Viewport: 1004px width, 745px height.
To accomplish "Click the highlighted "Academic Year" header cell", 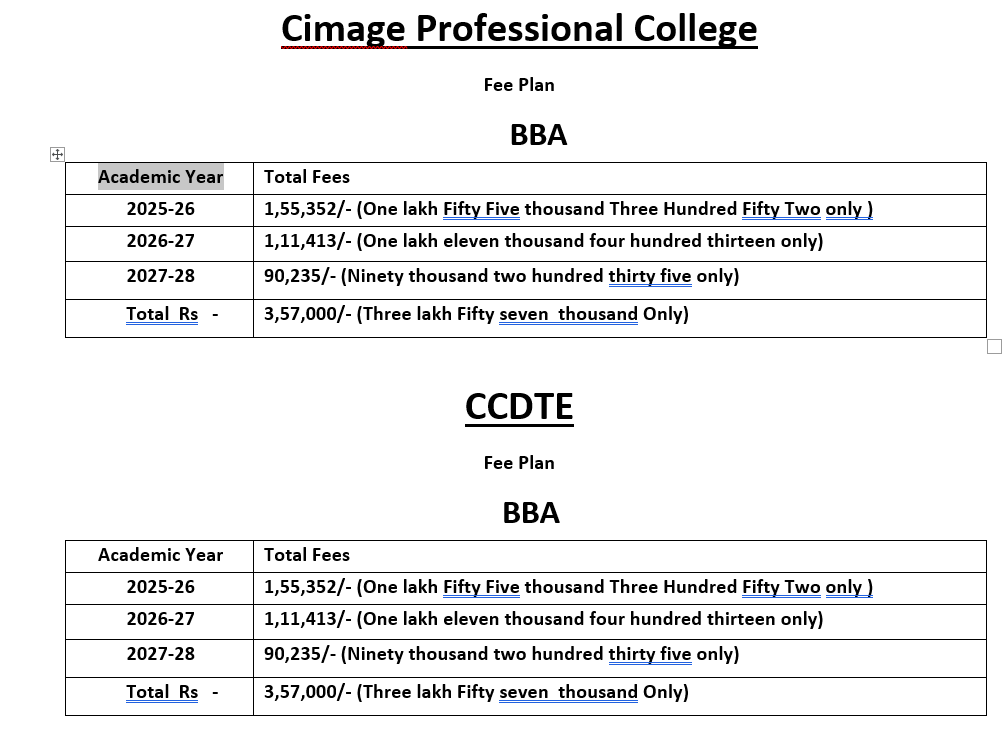I will coord(160,177).
